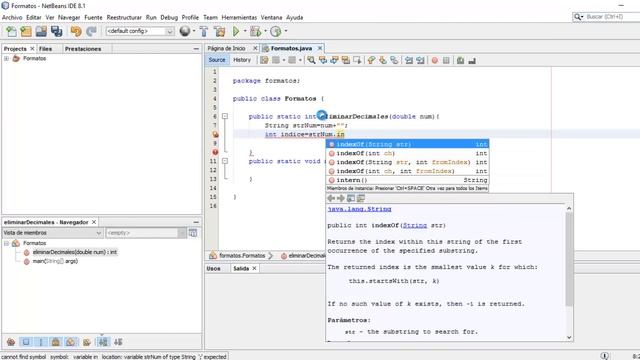Click the Debug Project toolbar icon
The height and width of the screenshot is (360, 640).
(256, 31)
